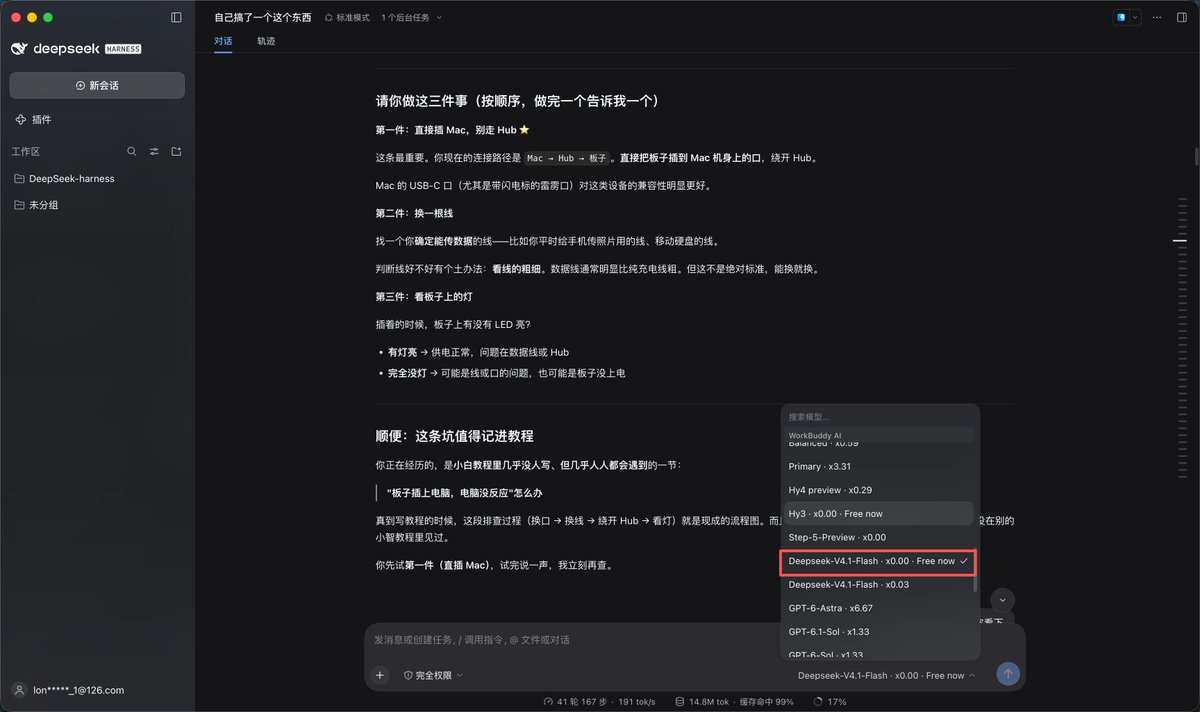Click the 工作区 section label
Image resolution: width=1200 pixels, height=712 pixels.
point(26,151)
